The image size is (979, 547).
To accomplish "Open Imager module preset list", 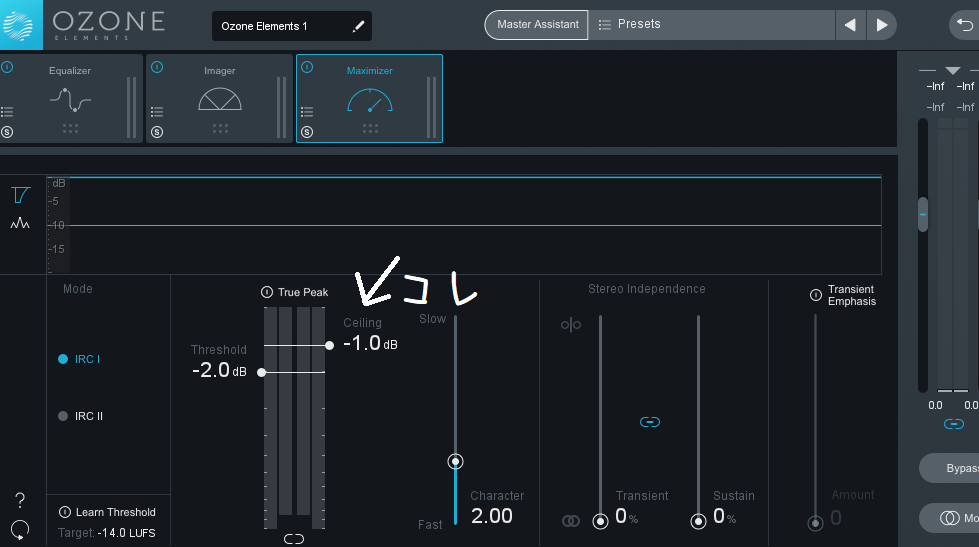I will [x=157, y=112].
